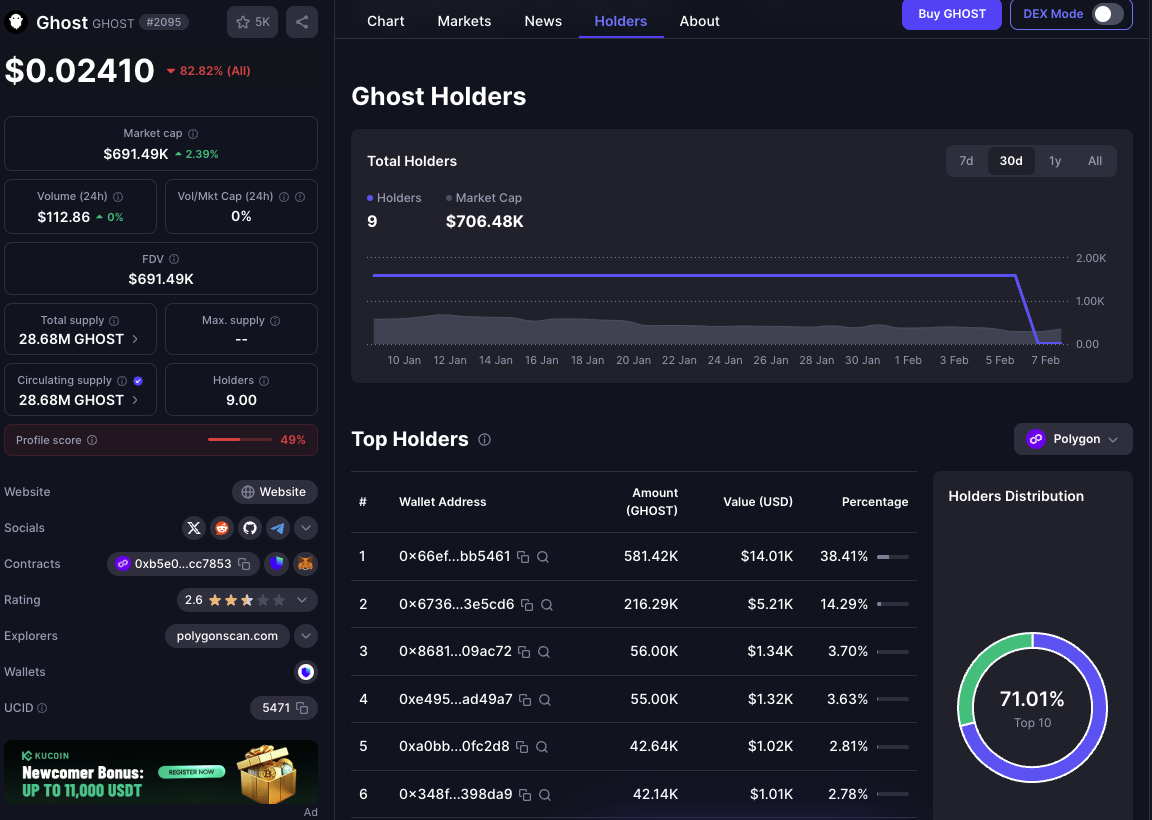Image resolution: width=1152 pixels, height=820 pixels.
Task: Click the MetaMask fox icon
Action: coord(305,564)
